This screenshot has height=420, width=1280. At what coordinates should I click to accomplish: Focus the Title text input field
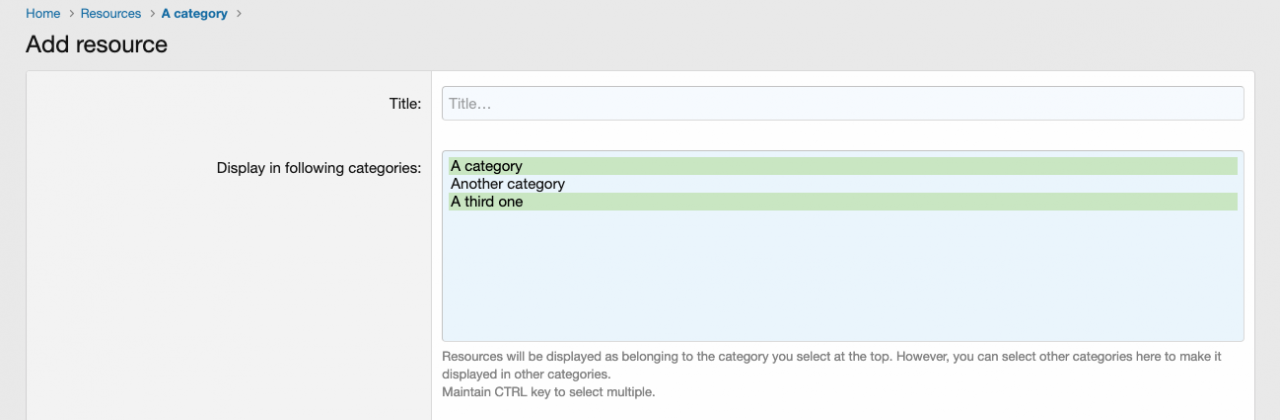[842, 104]
